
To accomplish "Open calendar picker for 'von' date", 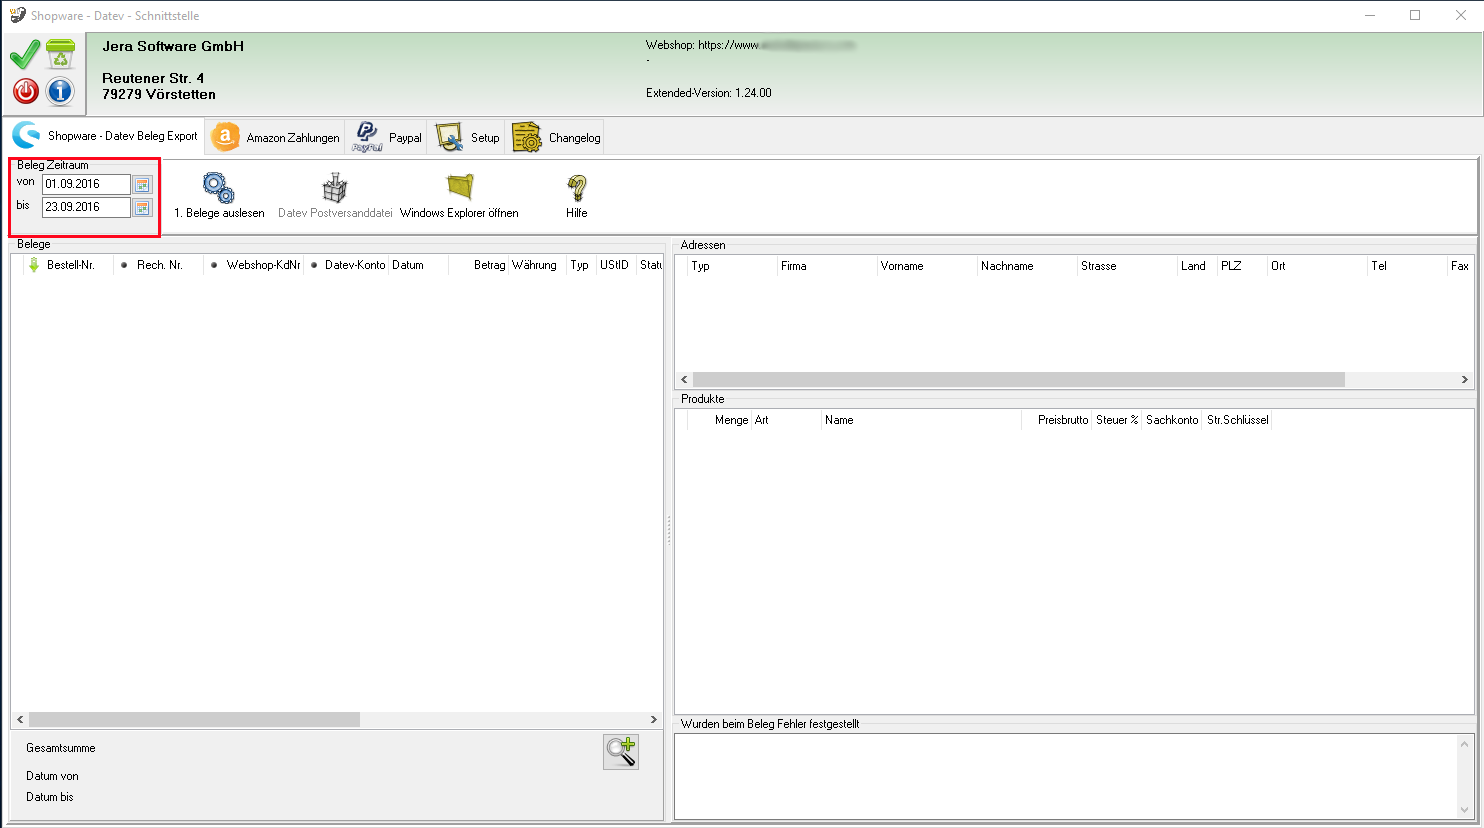I will point(142,185).
